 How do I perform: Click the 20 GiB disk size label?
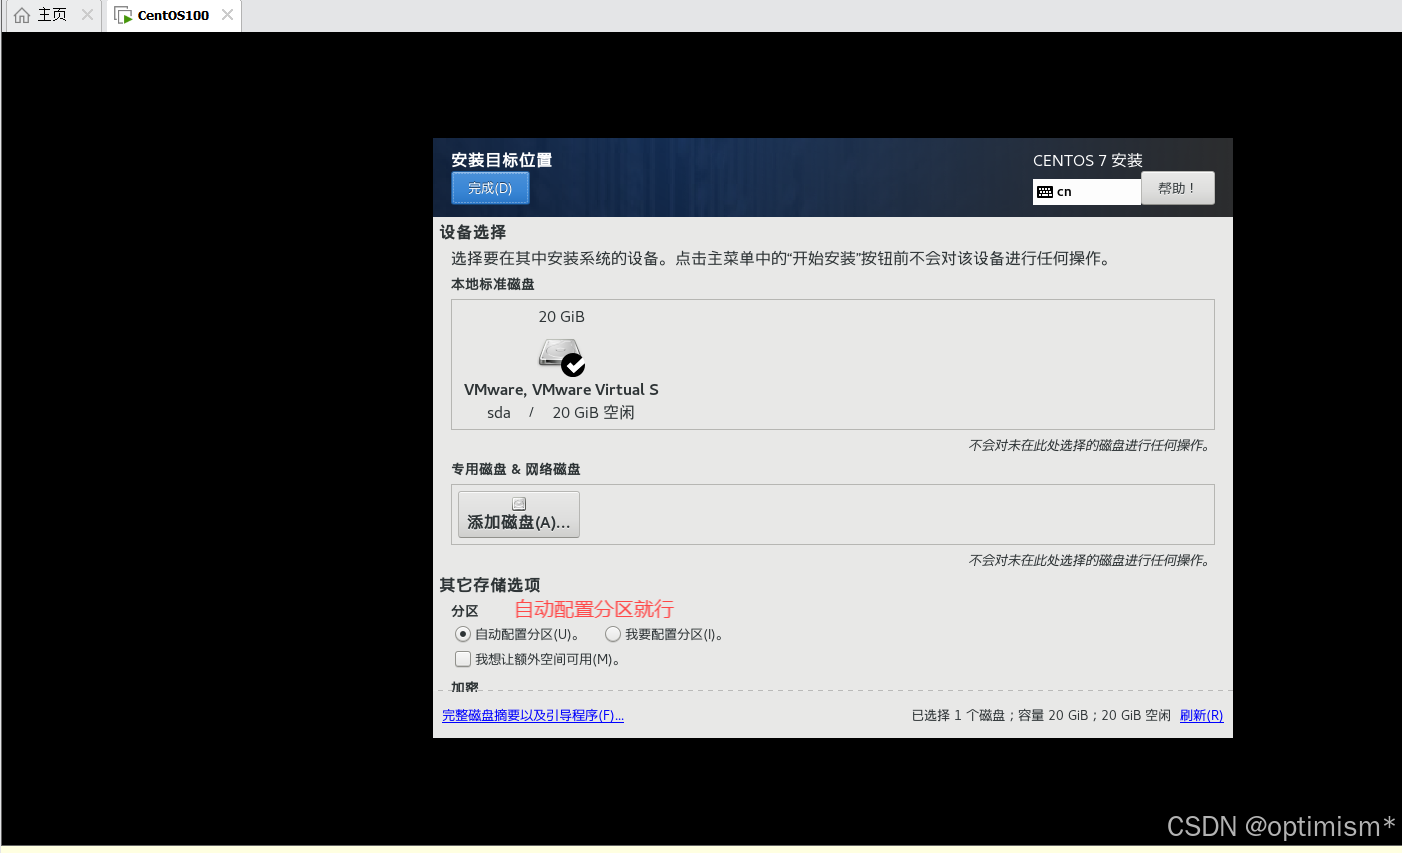point(562,317)
